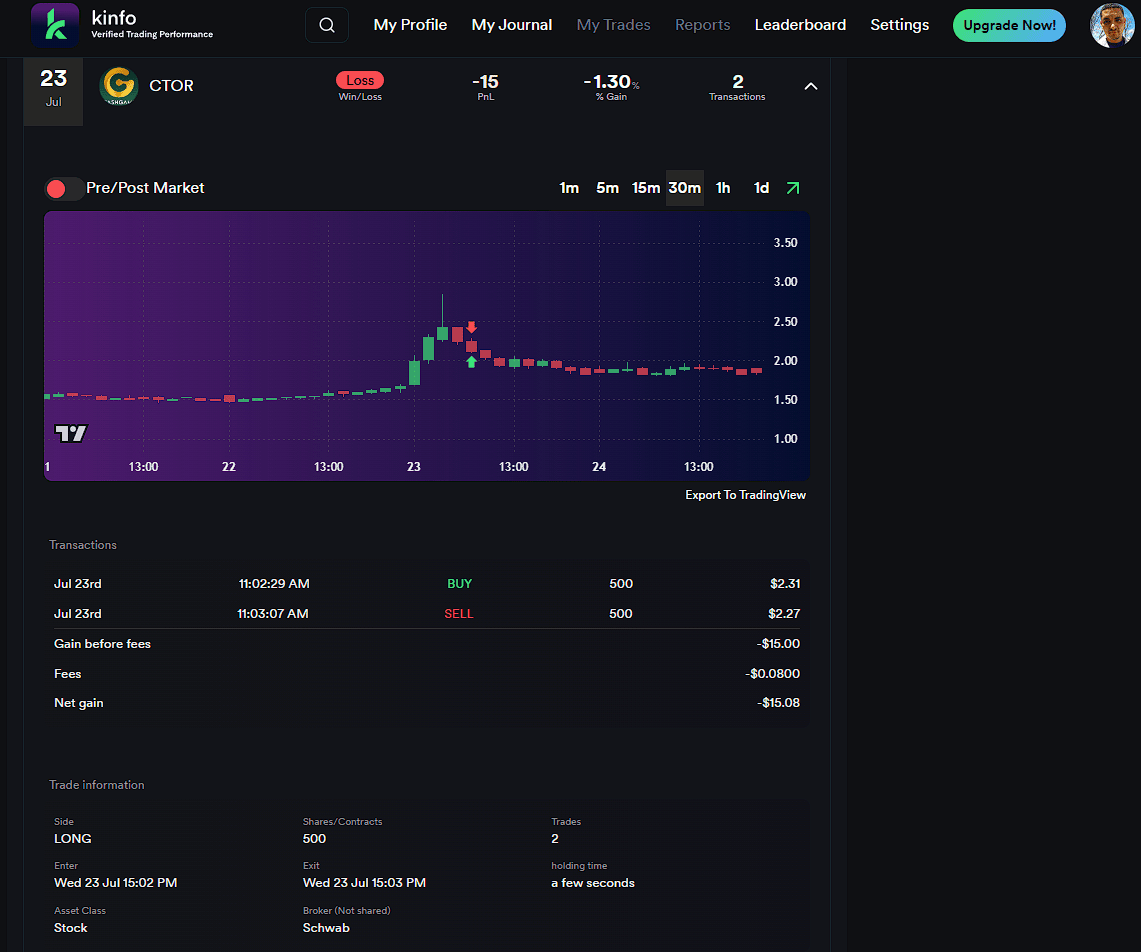Toggle the Pre/Post Market switch
Image resolution: width=1141 pixels, height=952 pixels.
click(64, 188)
